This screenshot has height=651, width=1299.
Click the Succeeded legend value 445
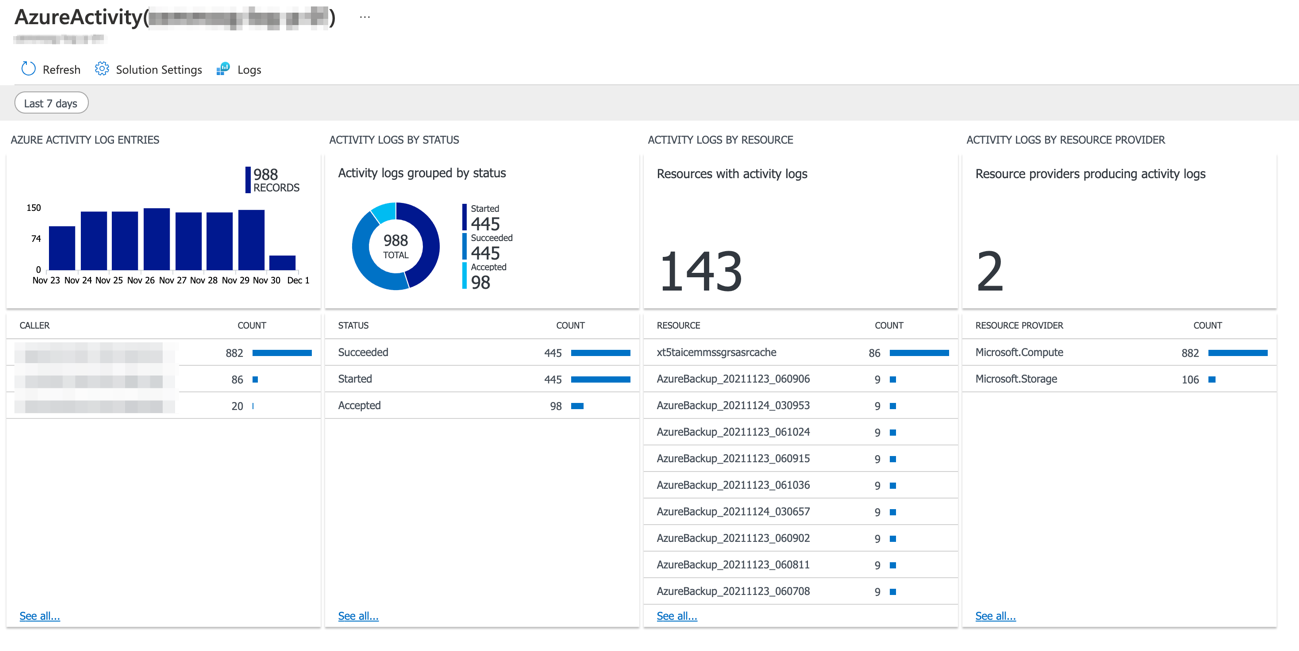485,253
